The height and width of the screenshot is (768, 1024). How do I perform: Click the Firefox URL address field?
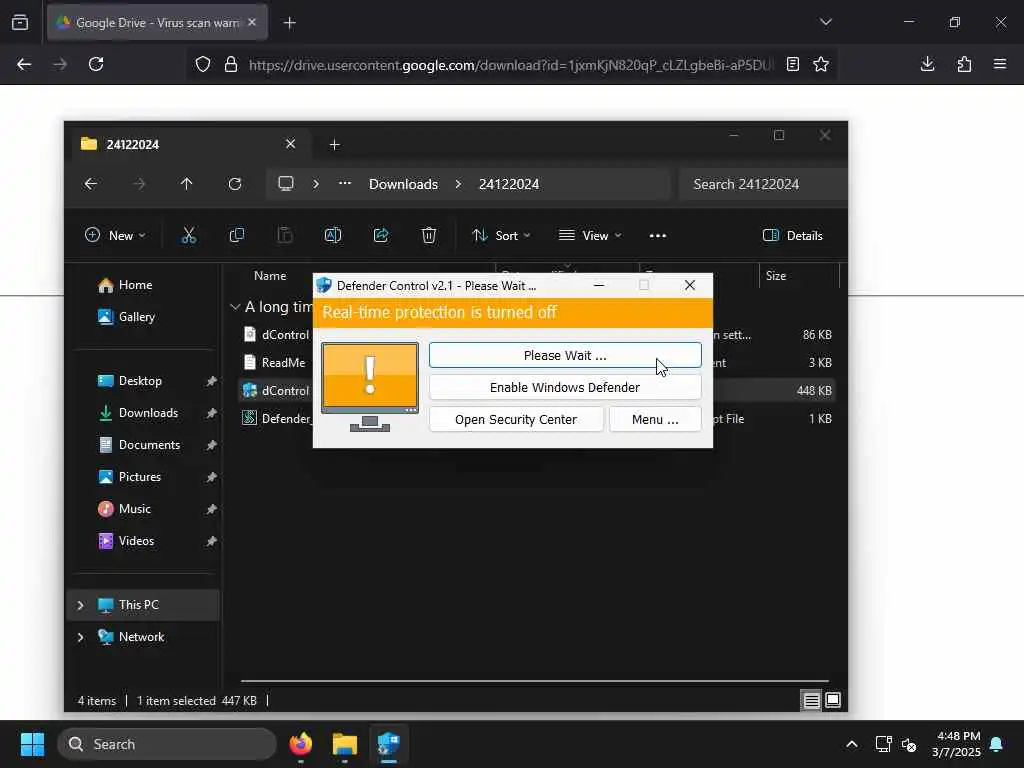511,65
